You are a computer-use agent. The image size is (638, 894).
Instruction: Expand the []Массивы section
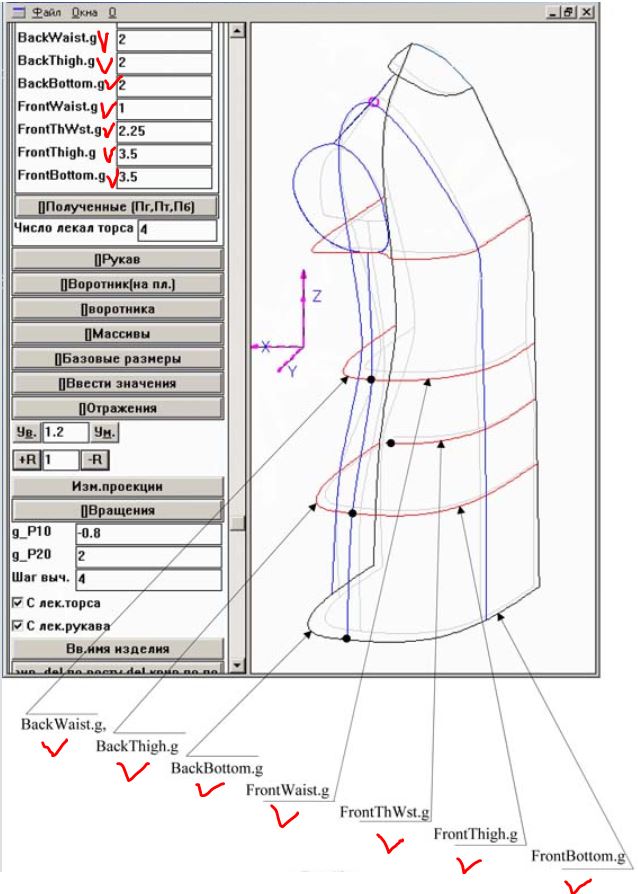(117, 334)
